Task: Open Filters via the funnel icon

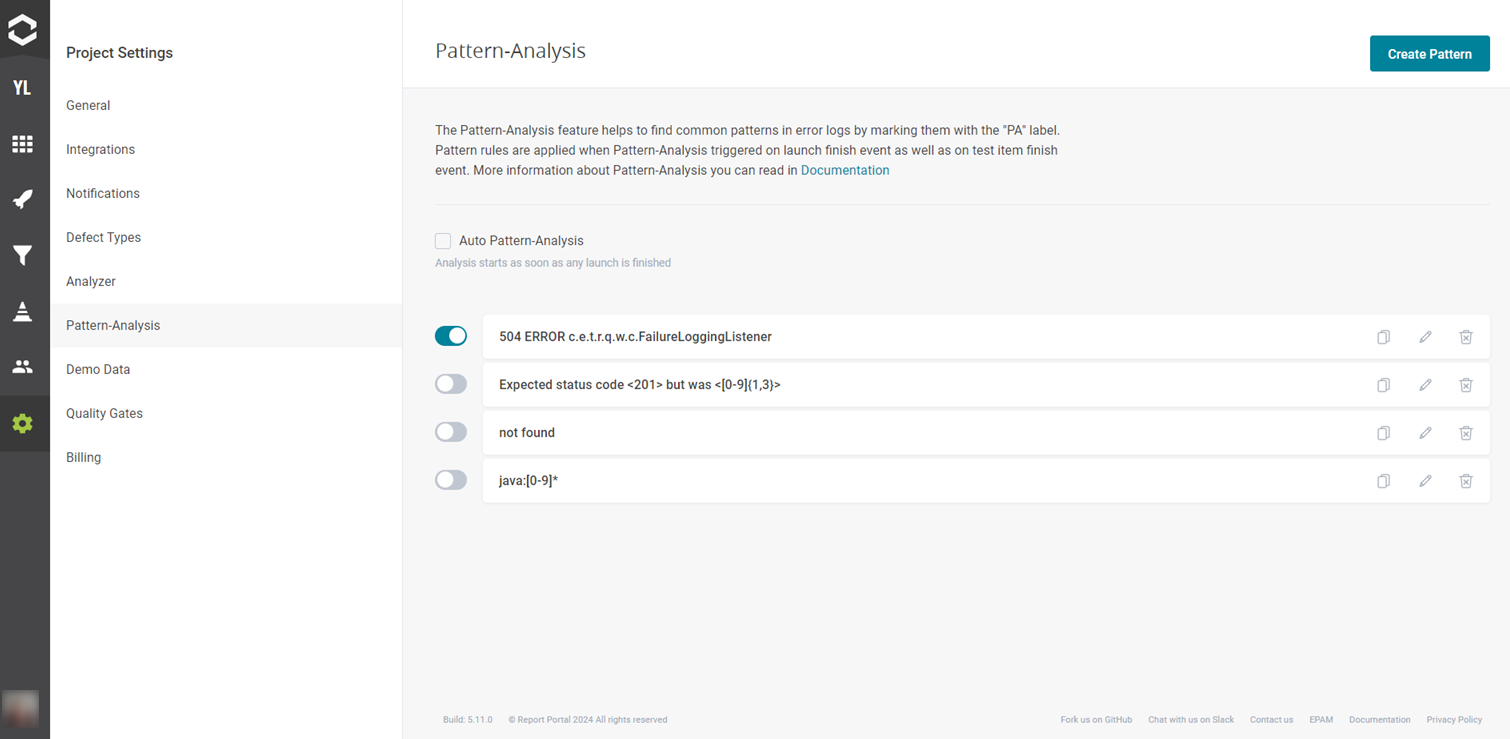Action: point(22,256)
